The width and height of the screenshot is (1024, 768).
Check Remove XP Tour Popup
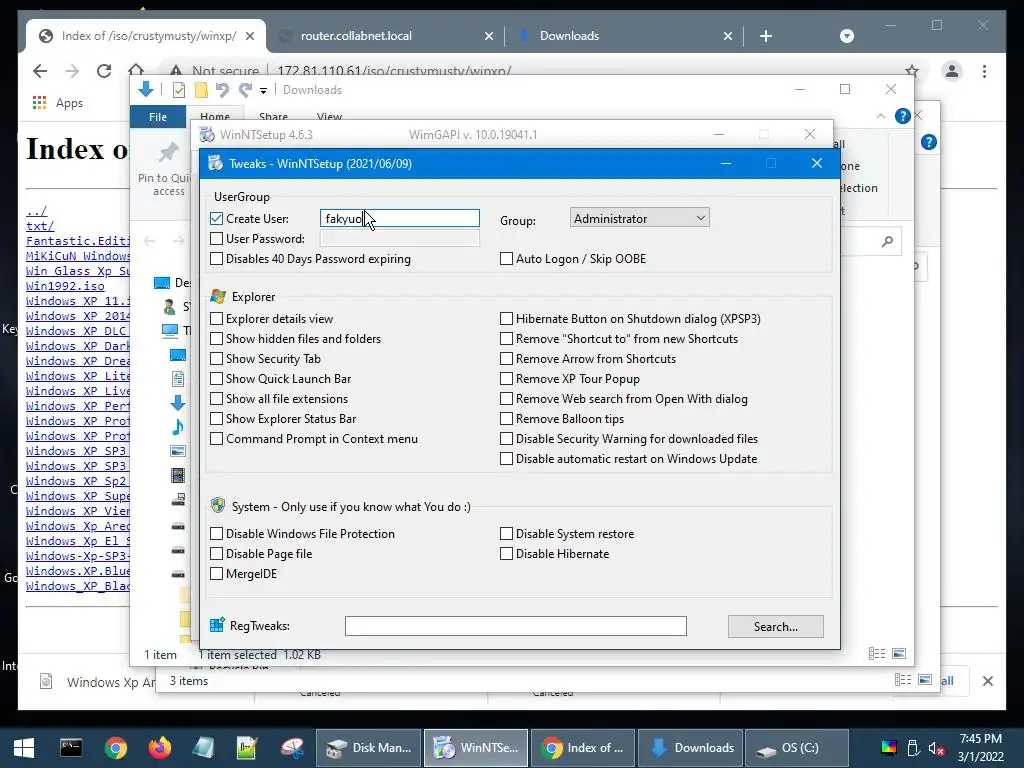coord(506,379)
